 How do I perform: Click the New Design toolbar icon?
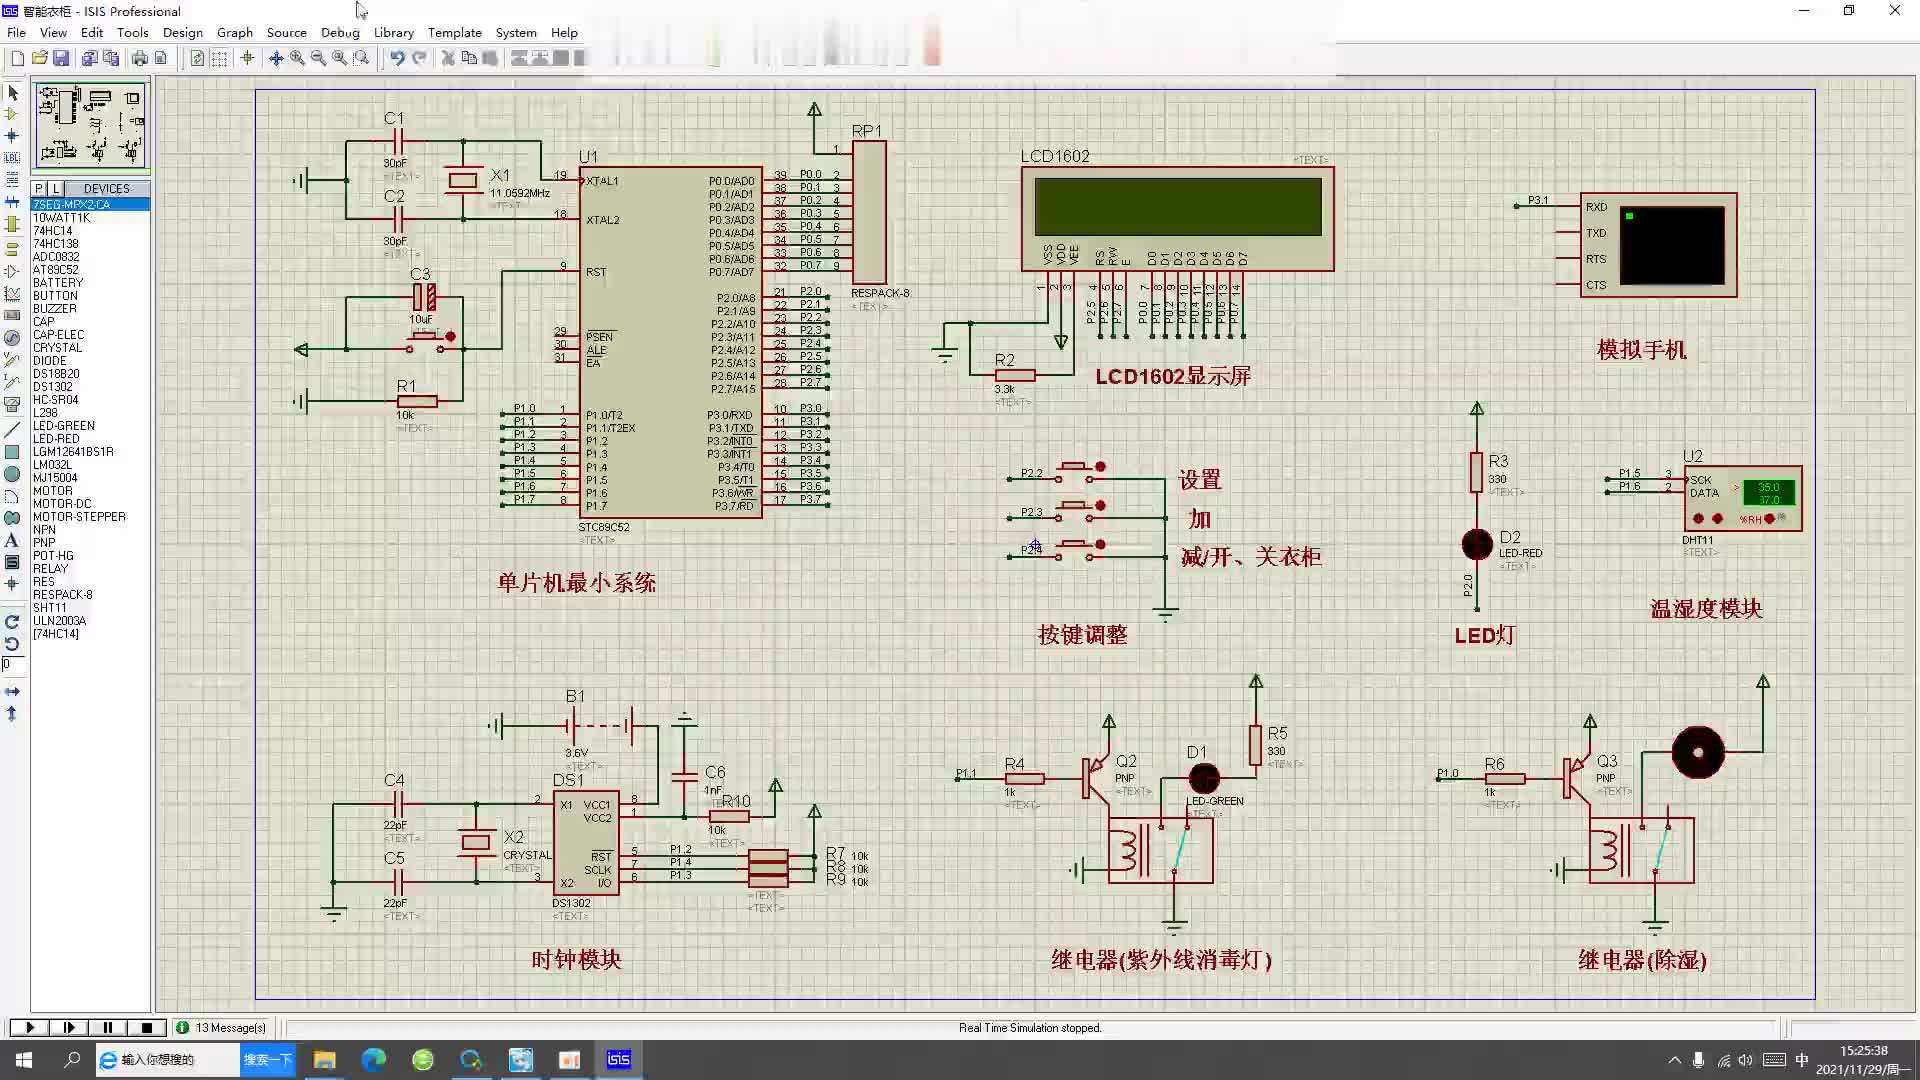click(x=17, y=58)
